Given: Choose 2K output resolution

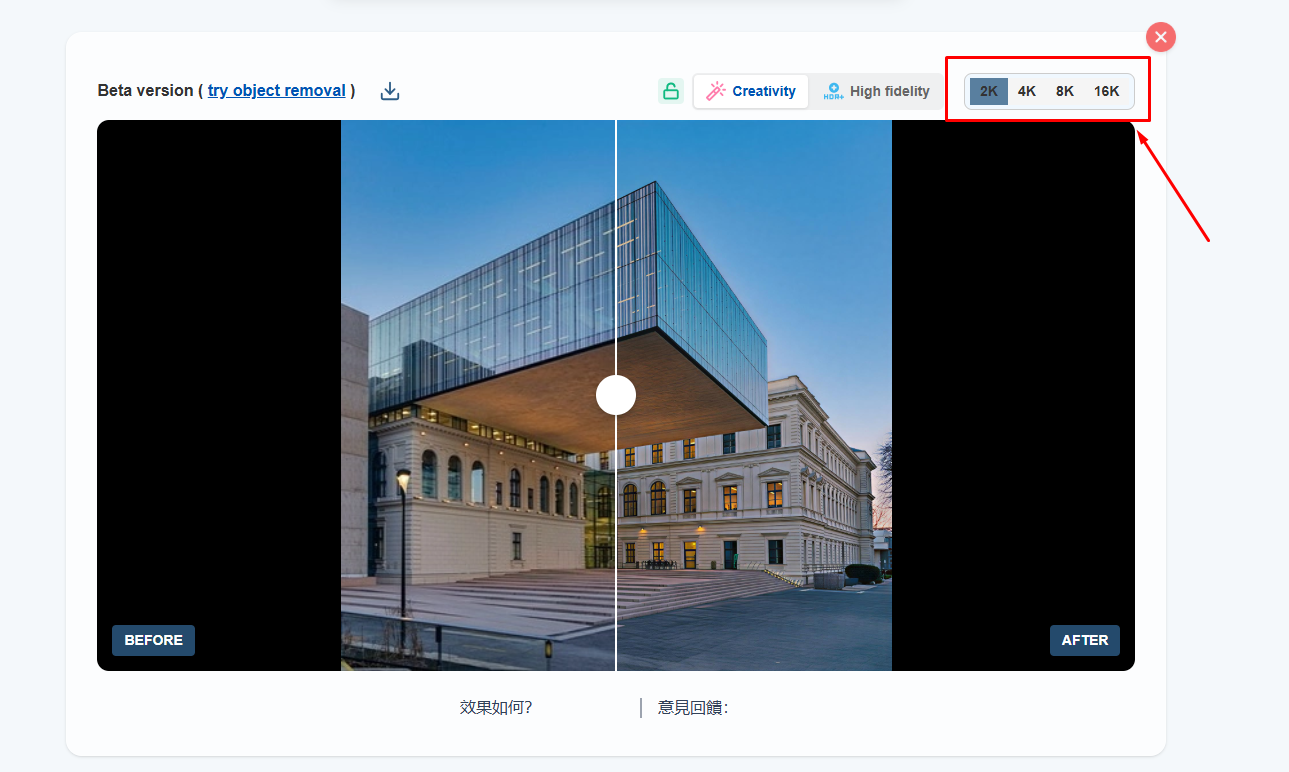Looking at the screenshot, I should click(989, 91).
